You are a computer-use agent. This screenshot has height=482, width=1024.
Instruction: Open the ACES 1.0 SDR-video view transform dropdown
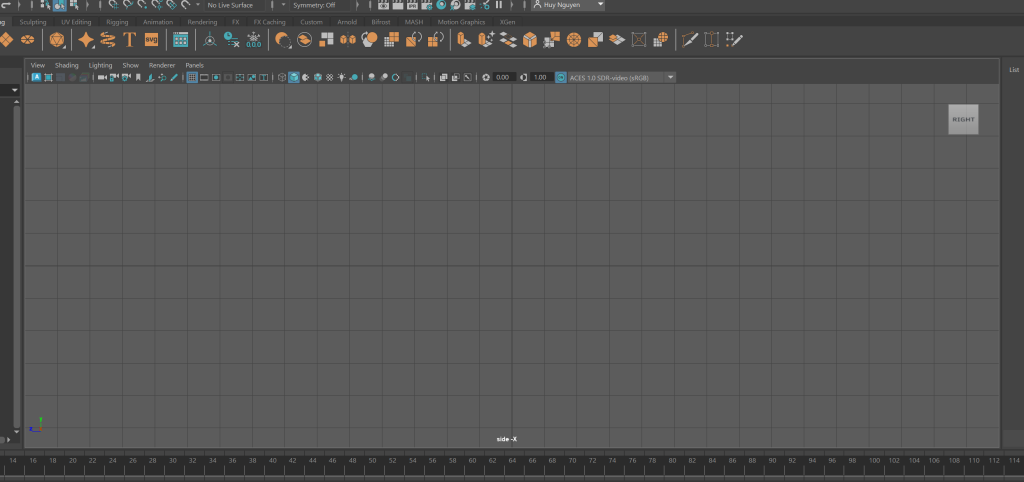pyautogui.click(x=622, y=77)
